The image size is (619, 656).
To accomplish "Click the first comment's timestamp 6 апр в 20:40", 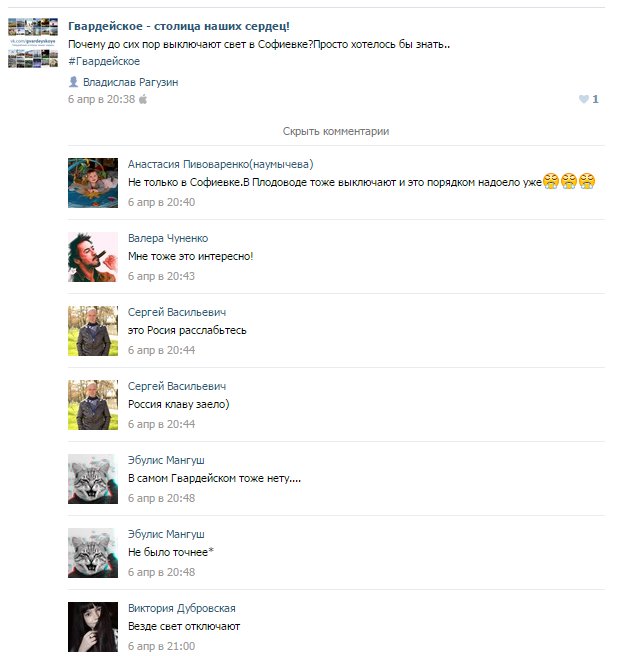I will coord(161,202).
